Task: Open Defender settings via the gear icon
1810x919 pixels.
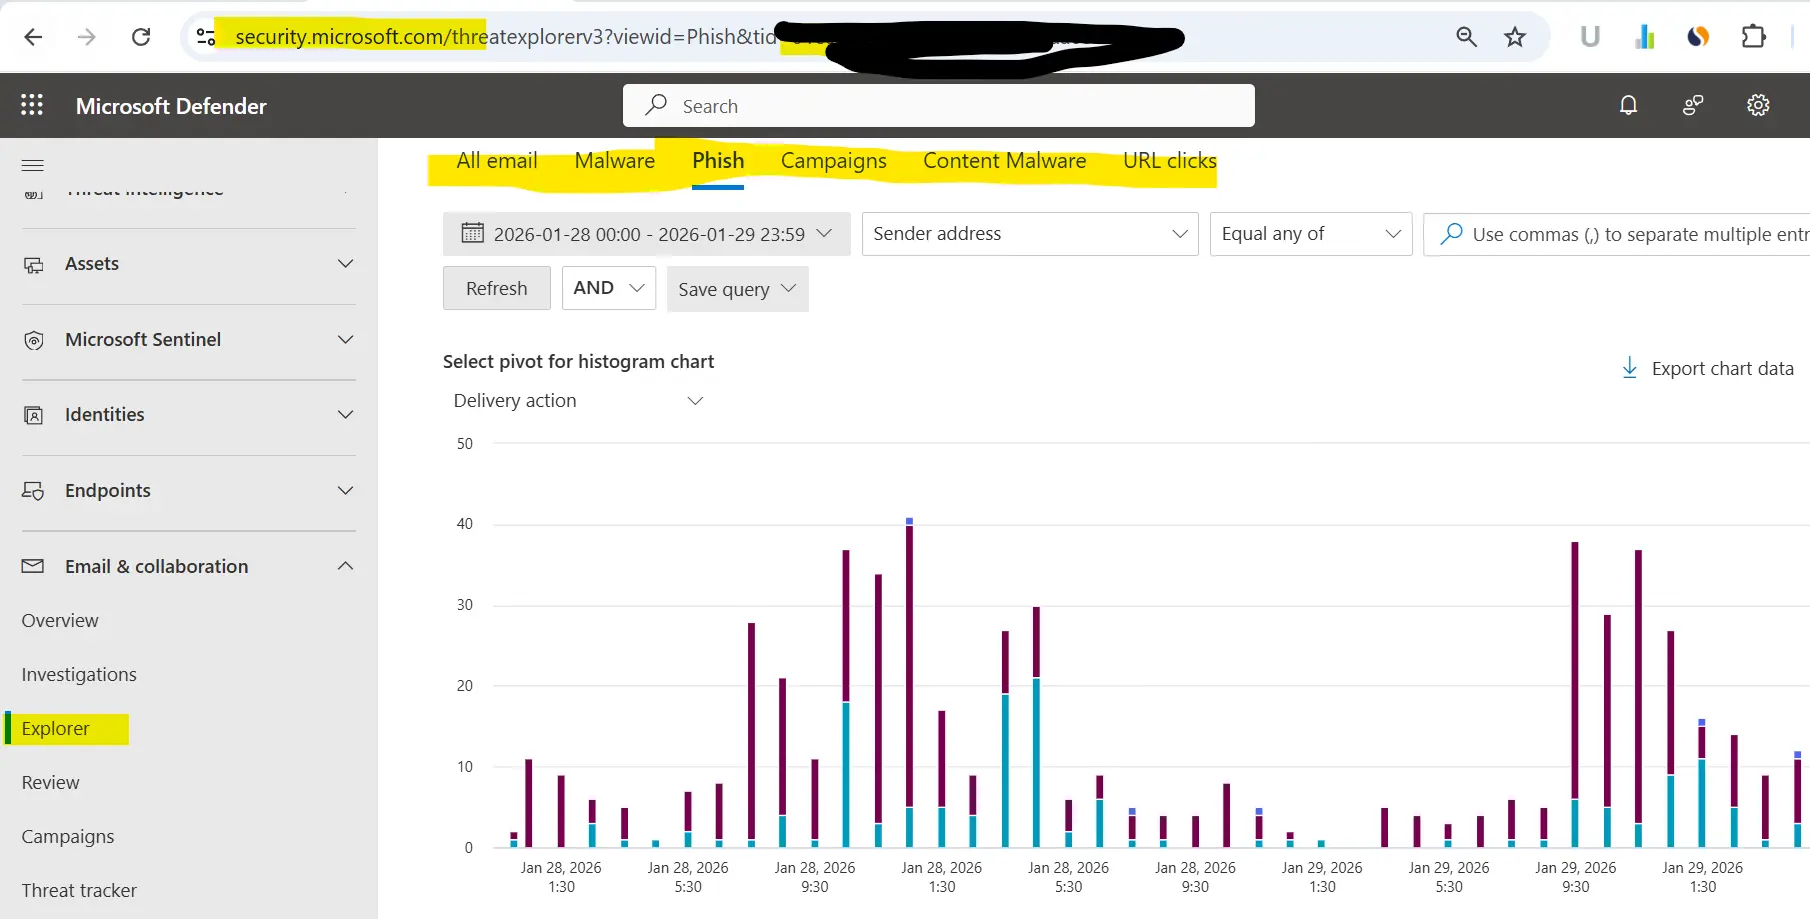Action: click(1758, 105)
